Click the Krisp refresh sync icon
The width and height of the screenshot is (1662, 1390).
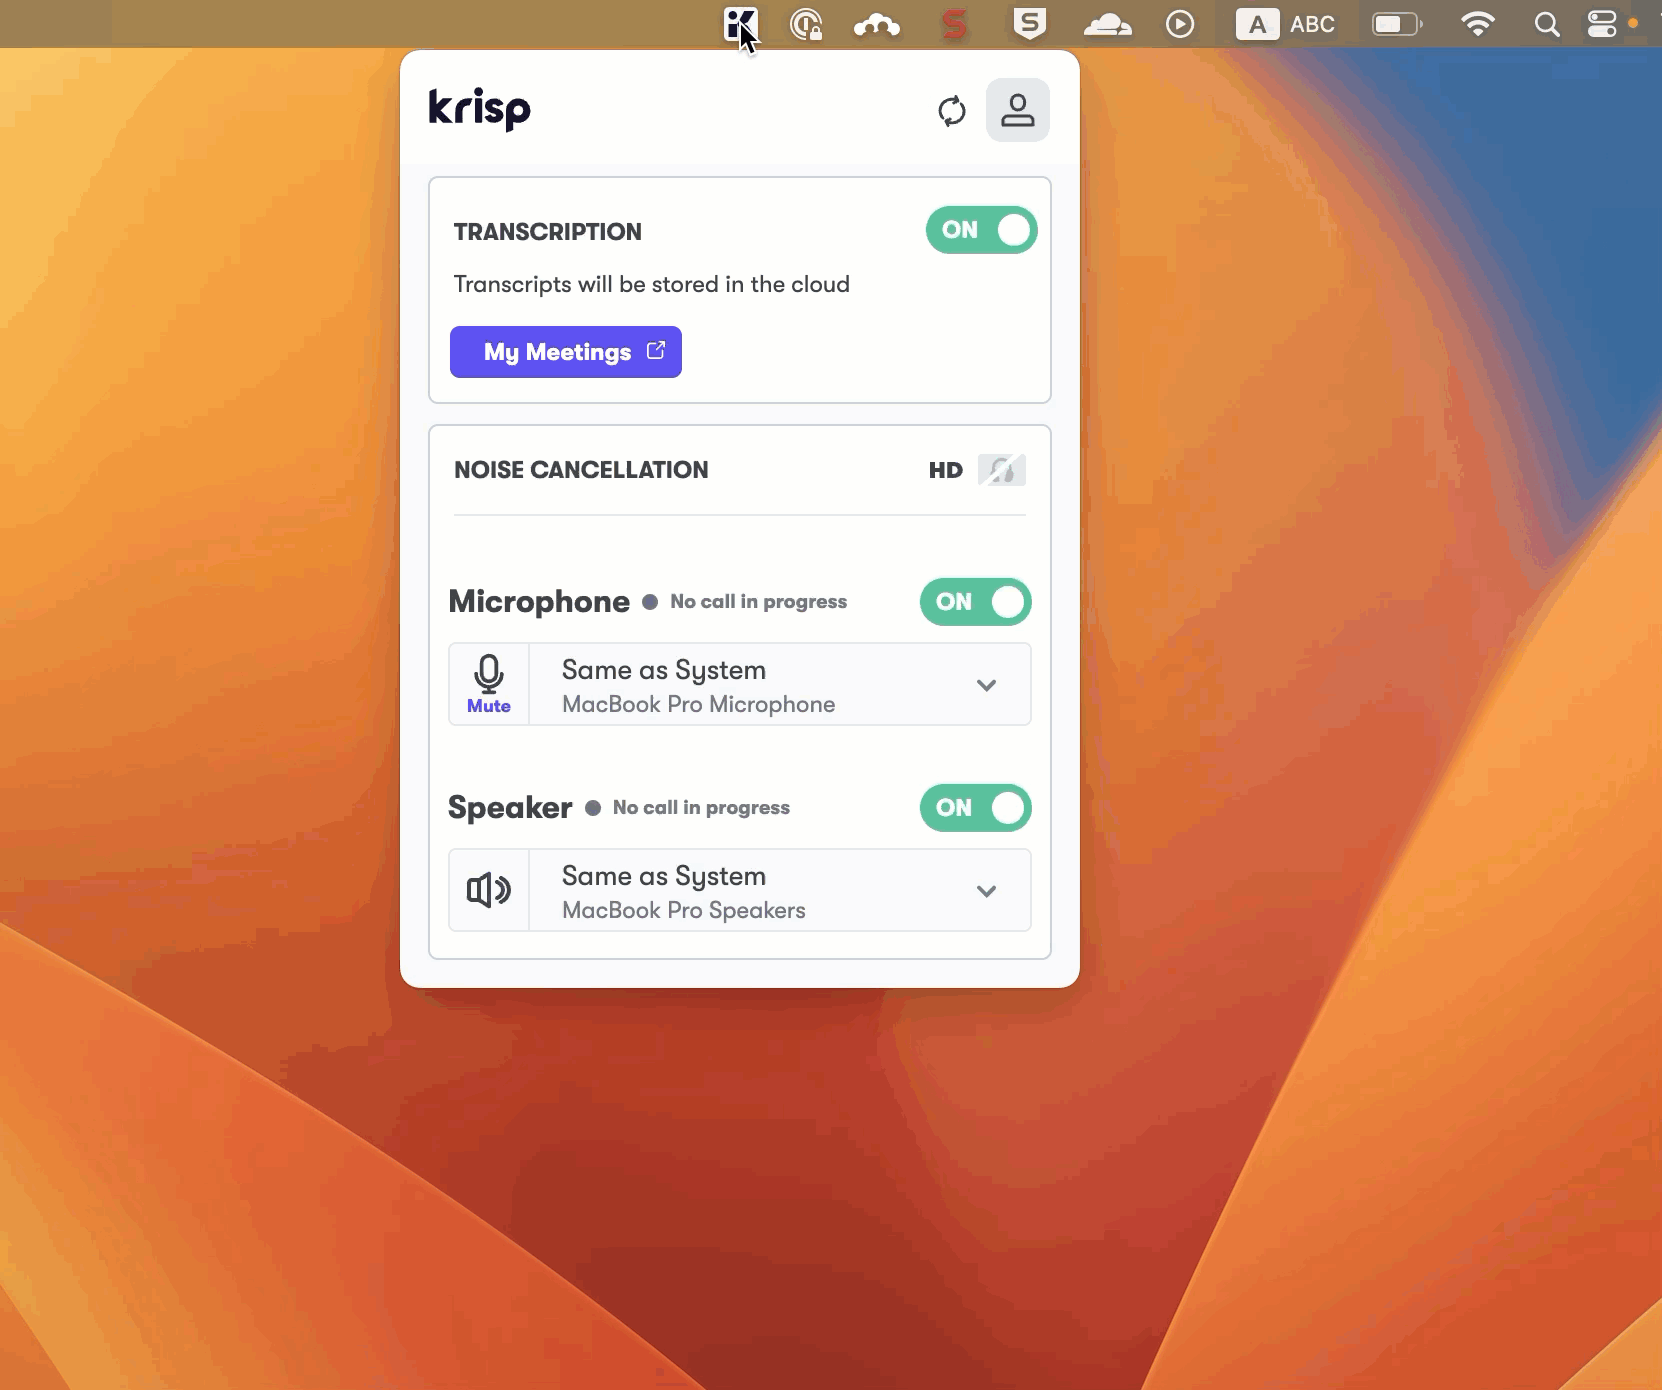[x=952, y=110]
